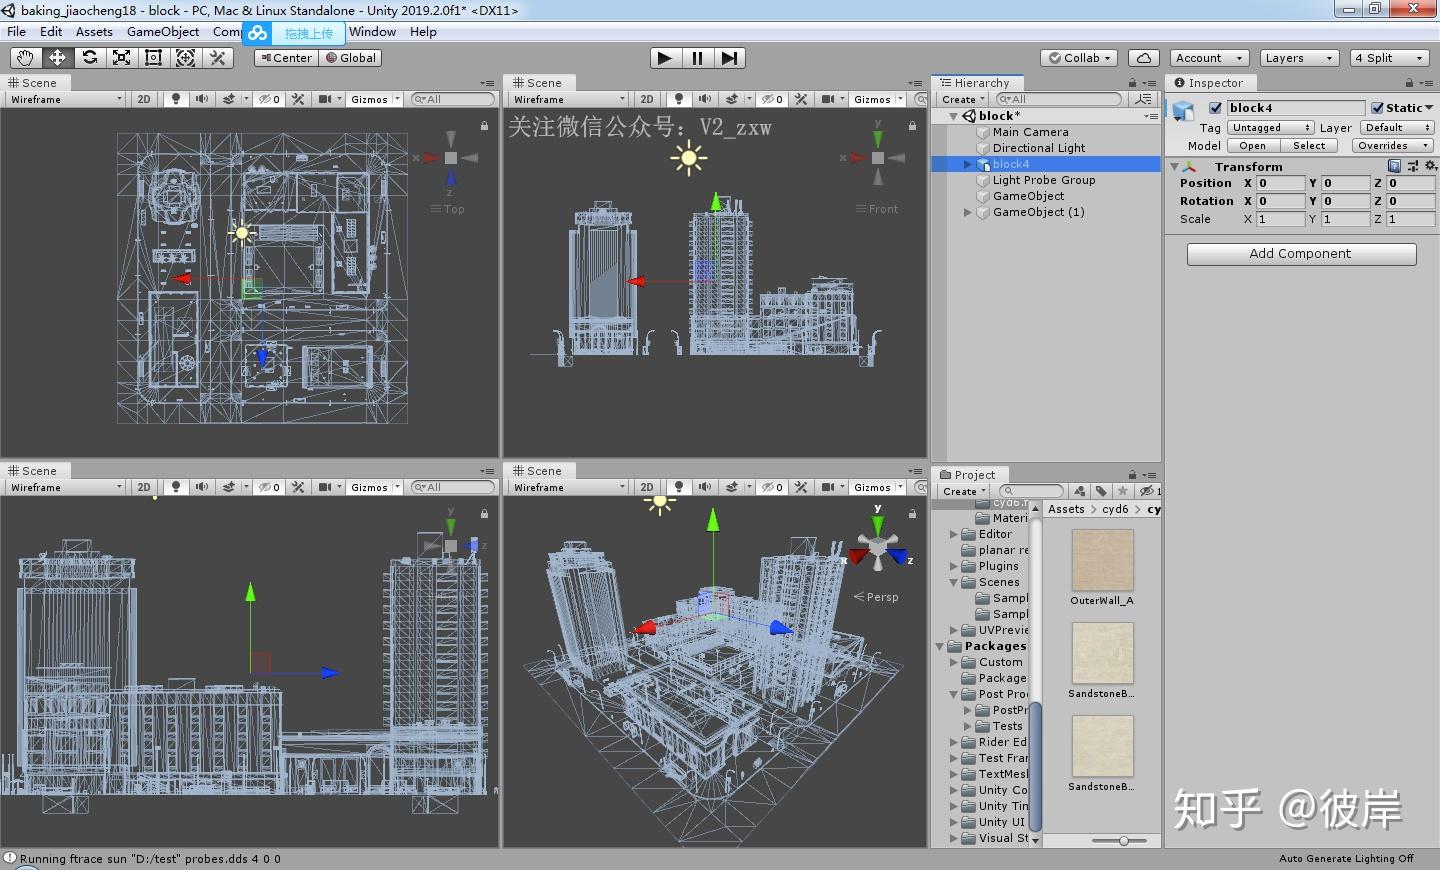Screen dimensions: 1440x870
Task: Select the Rect Transform tool
Action: click(x=153, y=58)
